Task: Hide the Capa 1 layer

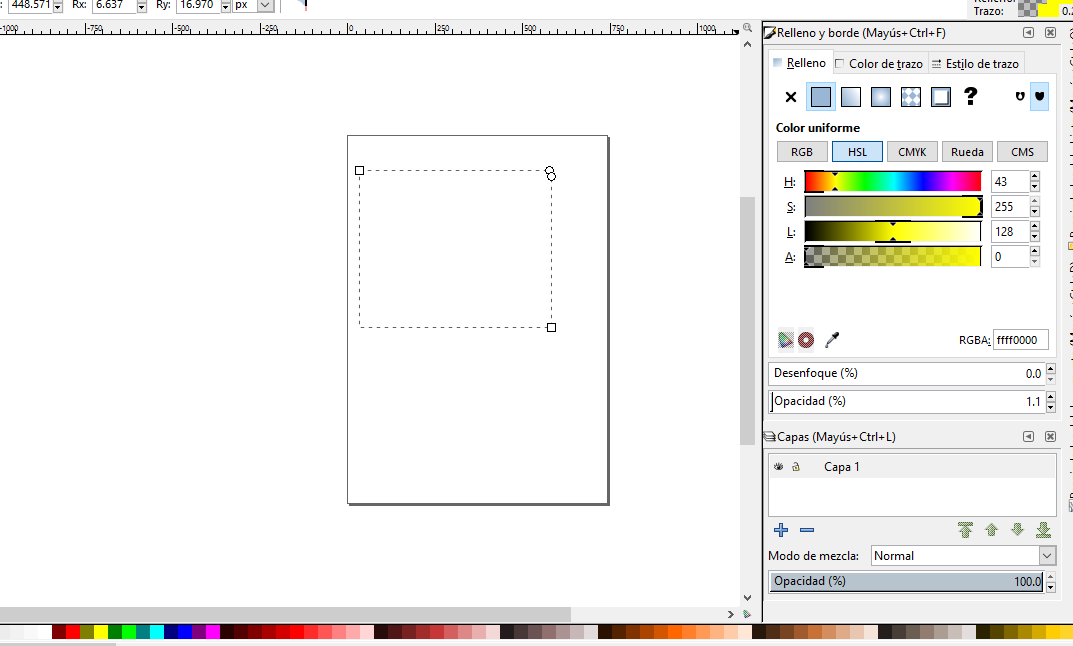Action: (x=778, y=466)
